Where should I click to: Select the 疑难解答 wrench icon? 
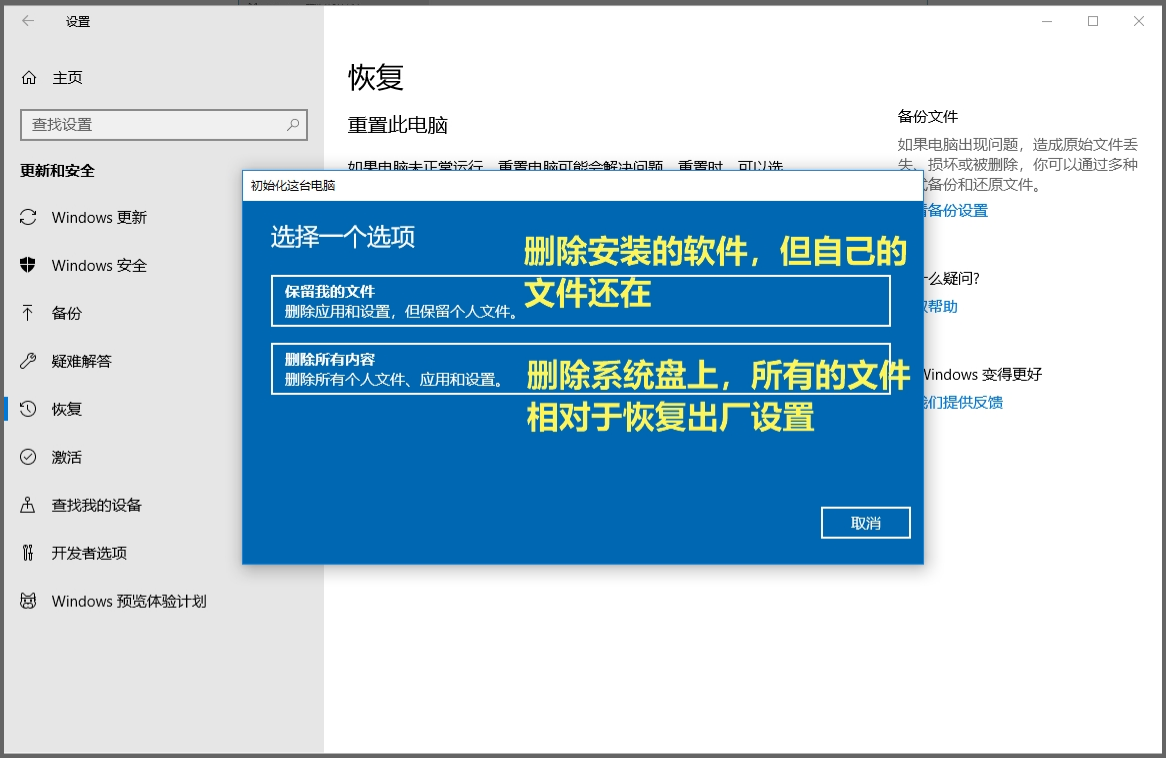pyautogui.click(x=27, y=361)
